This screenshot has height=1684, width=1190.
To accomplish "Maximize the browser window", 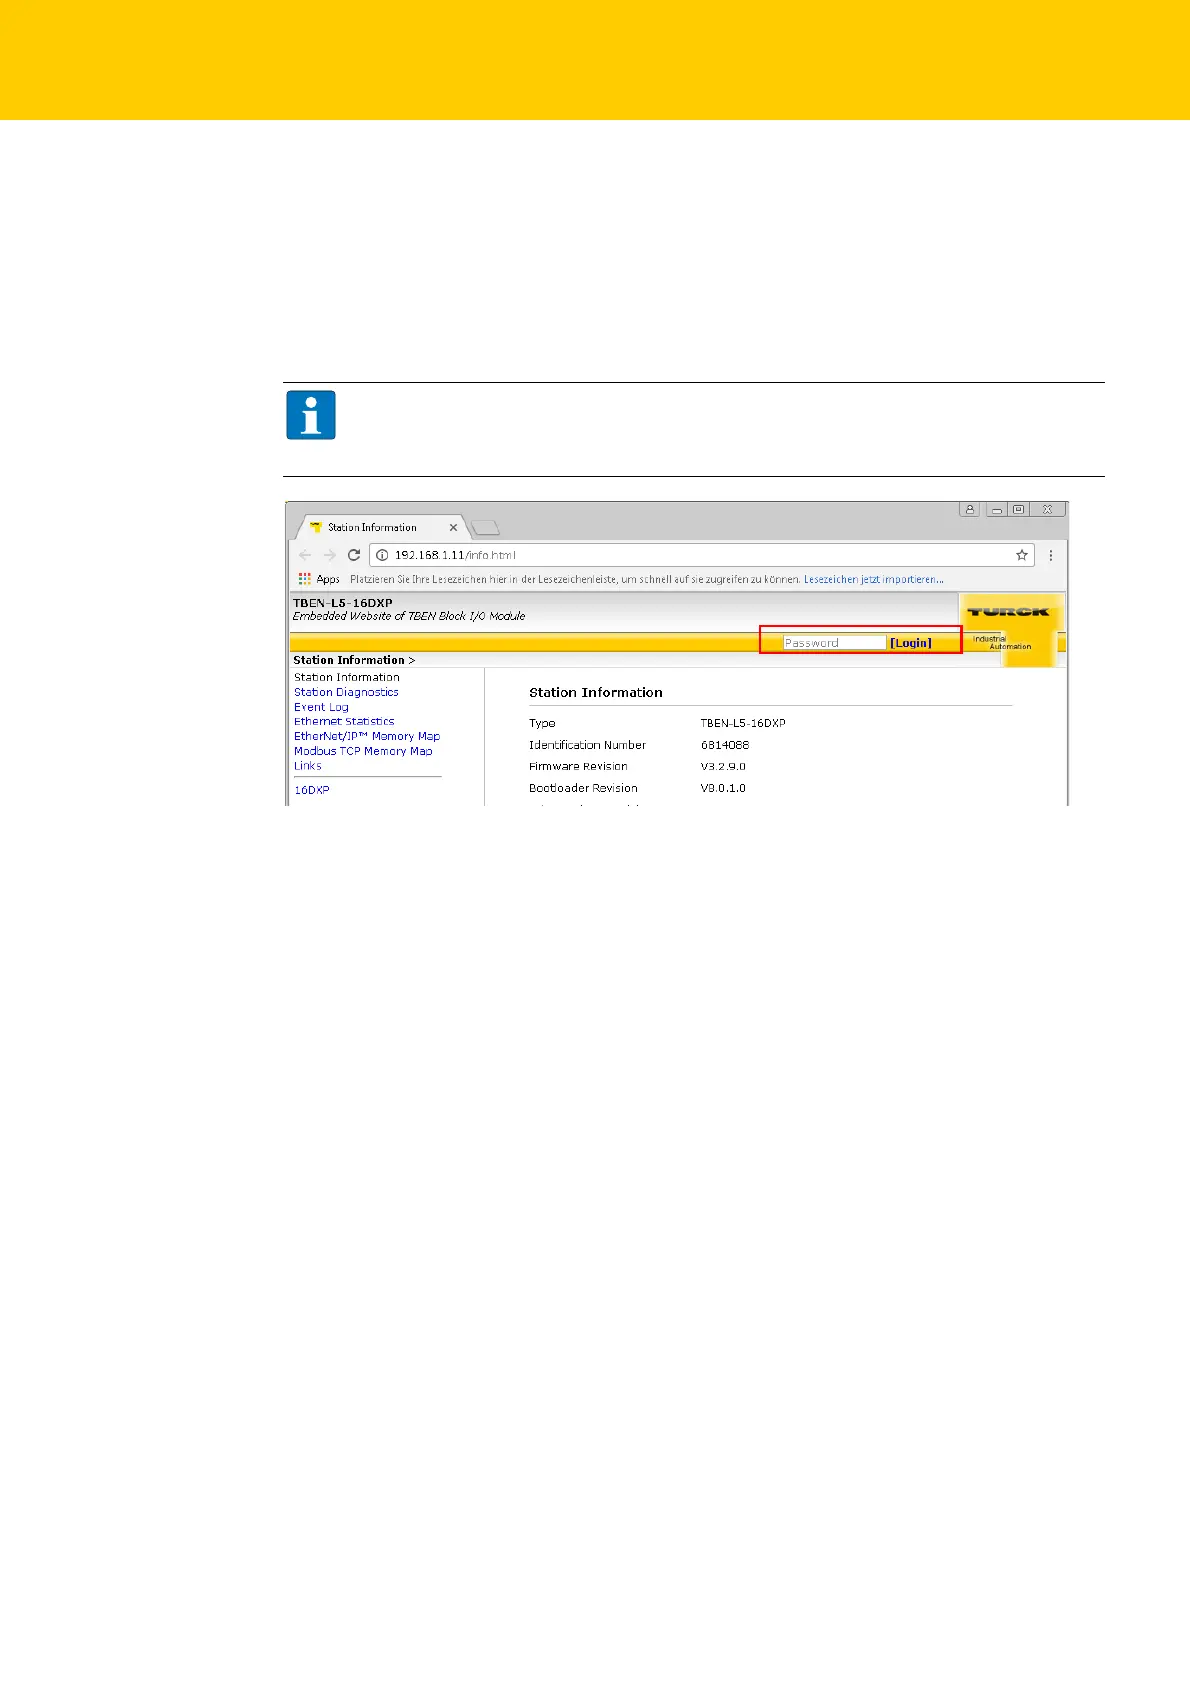I will 1018,509.
